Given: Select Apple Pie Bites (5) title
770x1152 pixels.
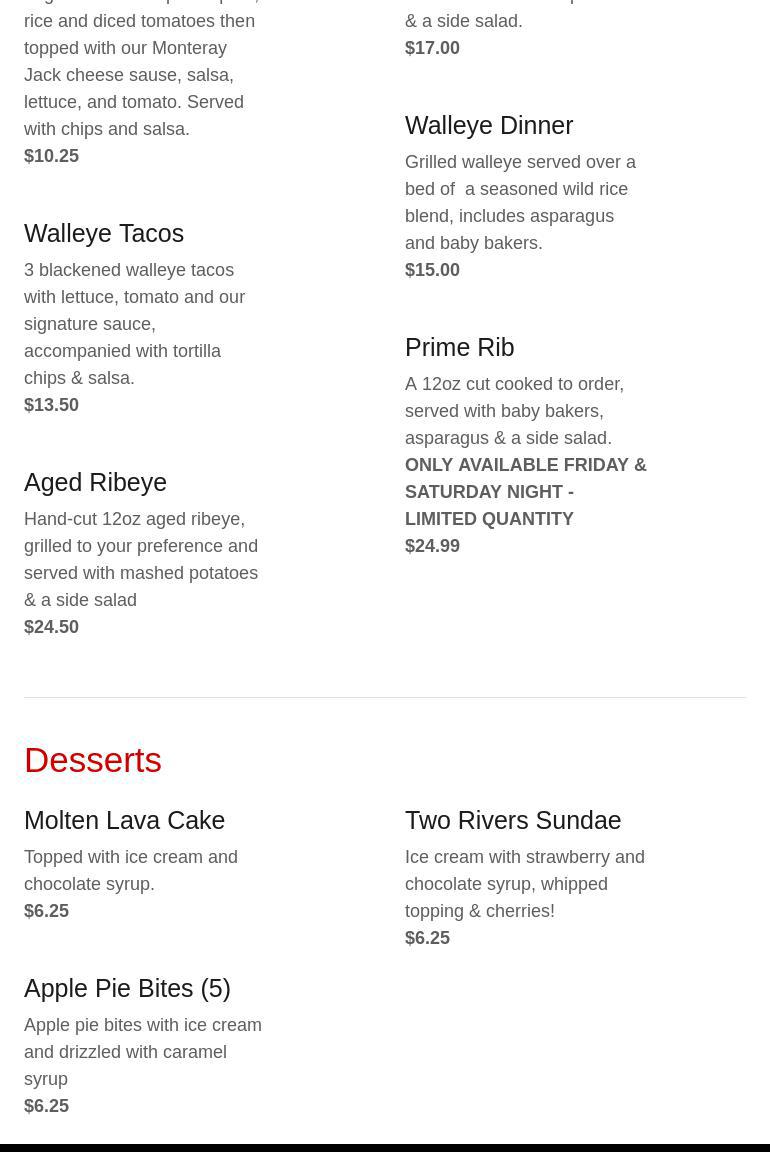Looking at the screenshot, I should [127, 989].
